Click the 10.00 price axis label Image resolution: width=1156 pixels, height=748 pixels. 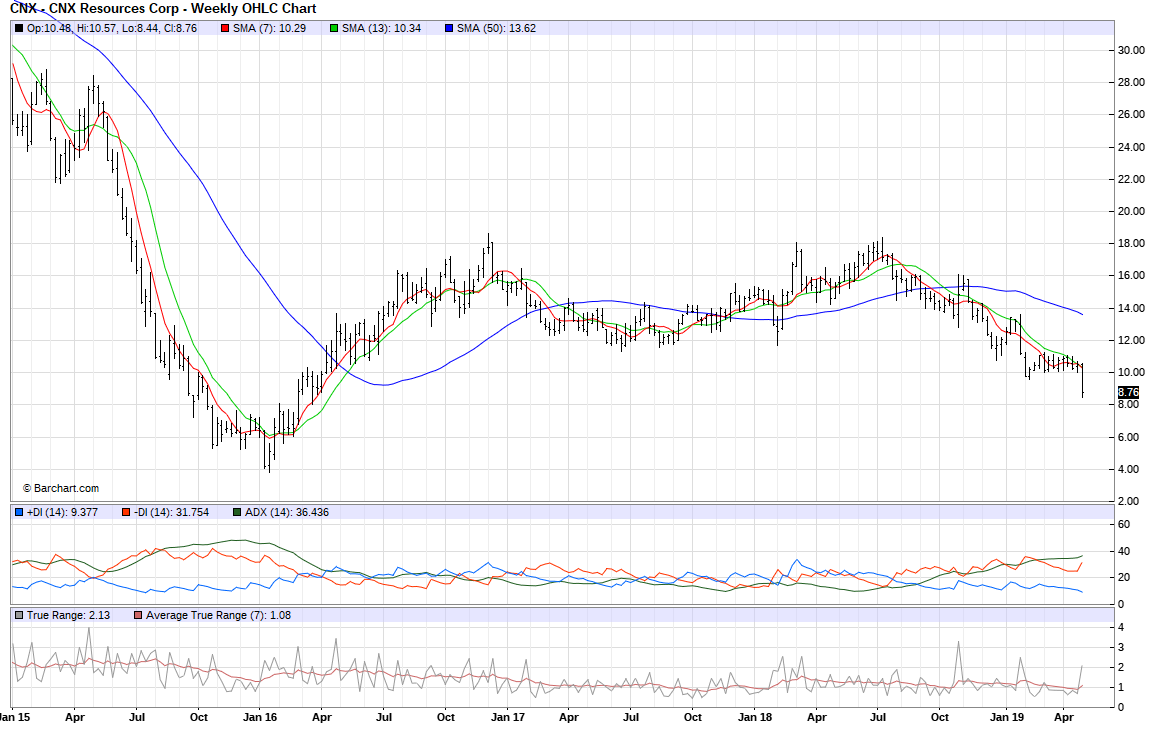tap(1131, 372)
